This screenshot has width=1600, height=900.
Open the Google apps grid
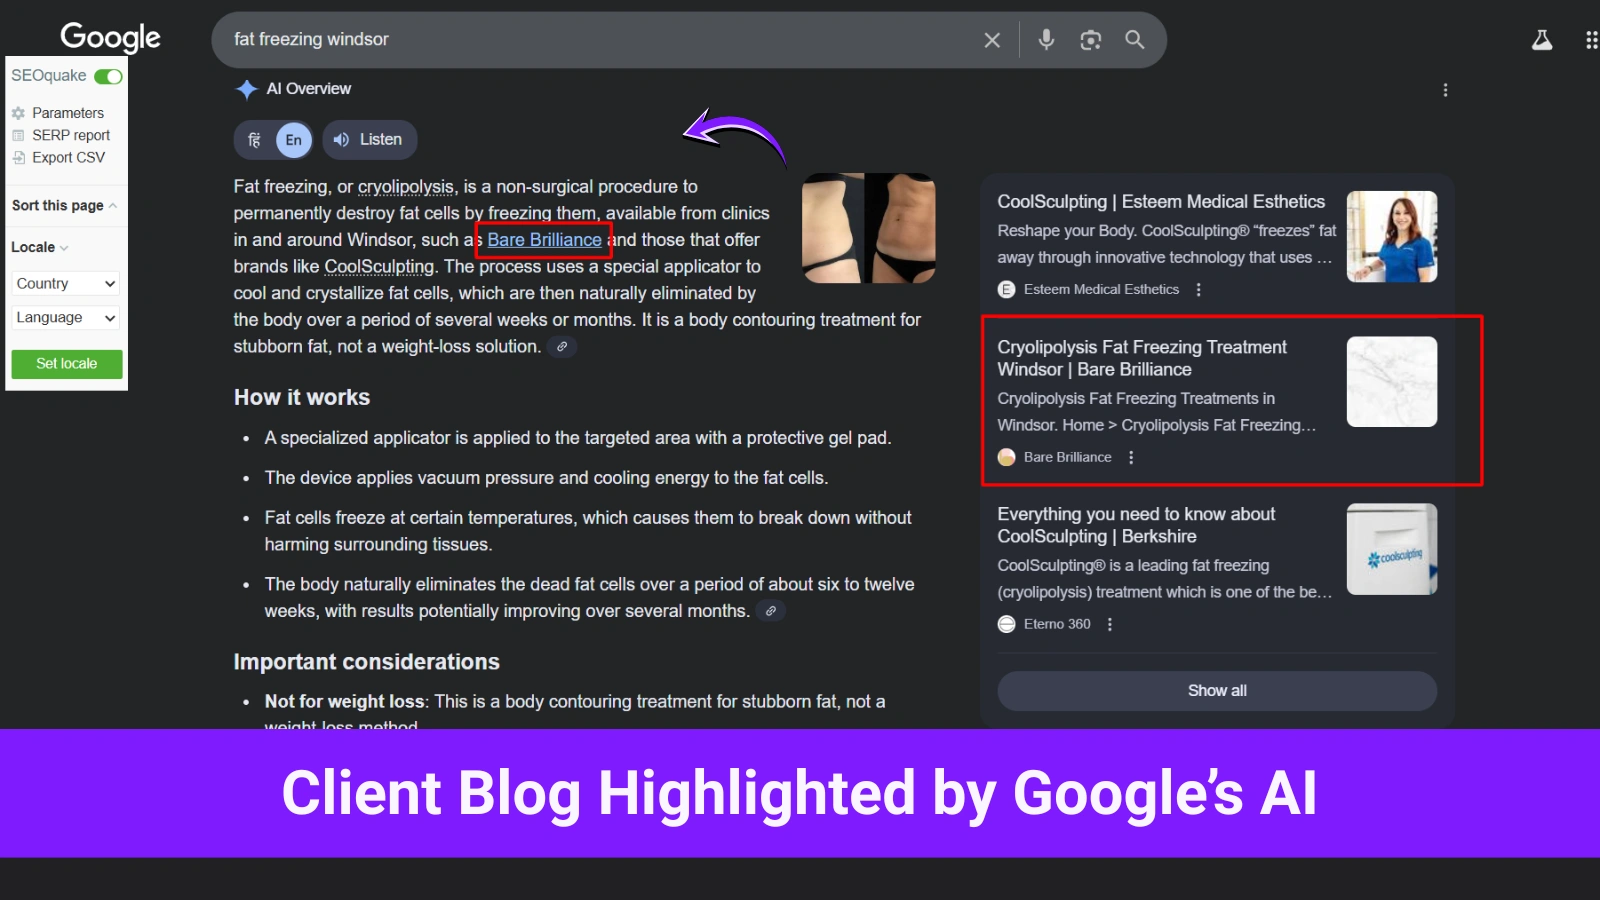pyautogui.click(x=1590, y=38)
